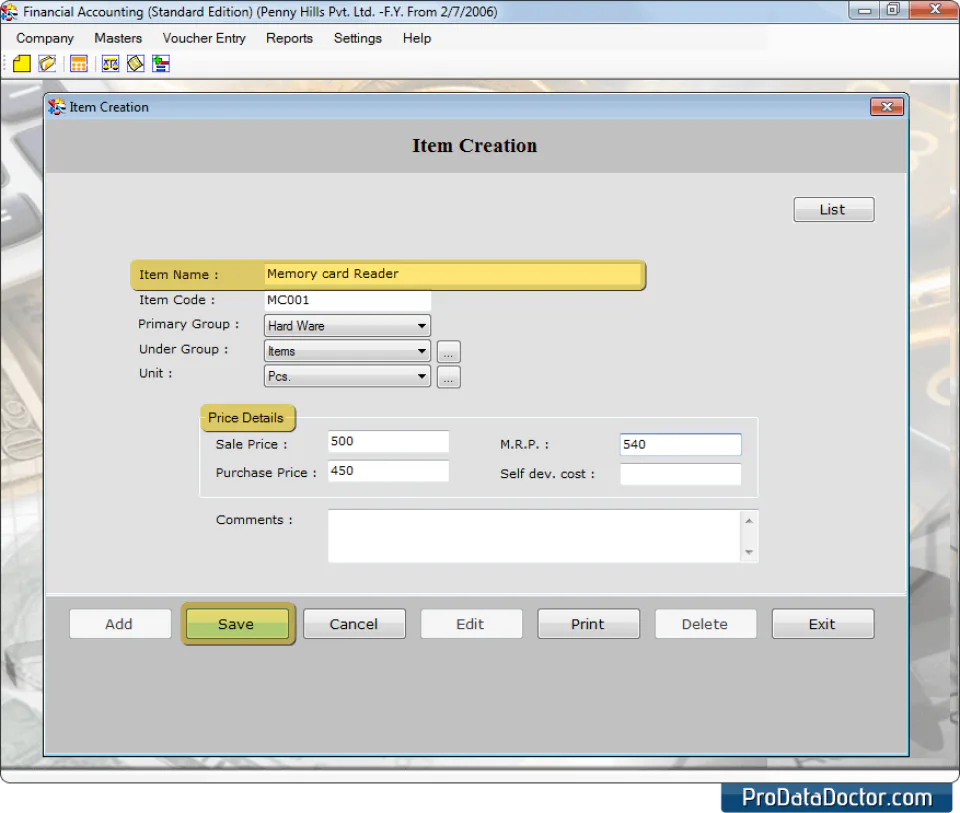Click the ellipsis button beside Under Group
The height and width of the screenshot is (813, 960).
coord(448,352)
